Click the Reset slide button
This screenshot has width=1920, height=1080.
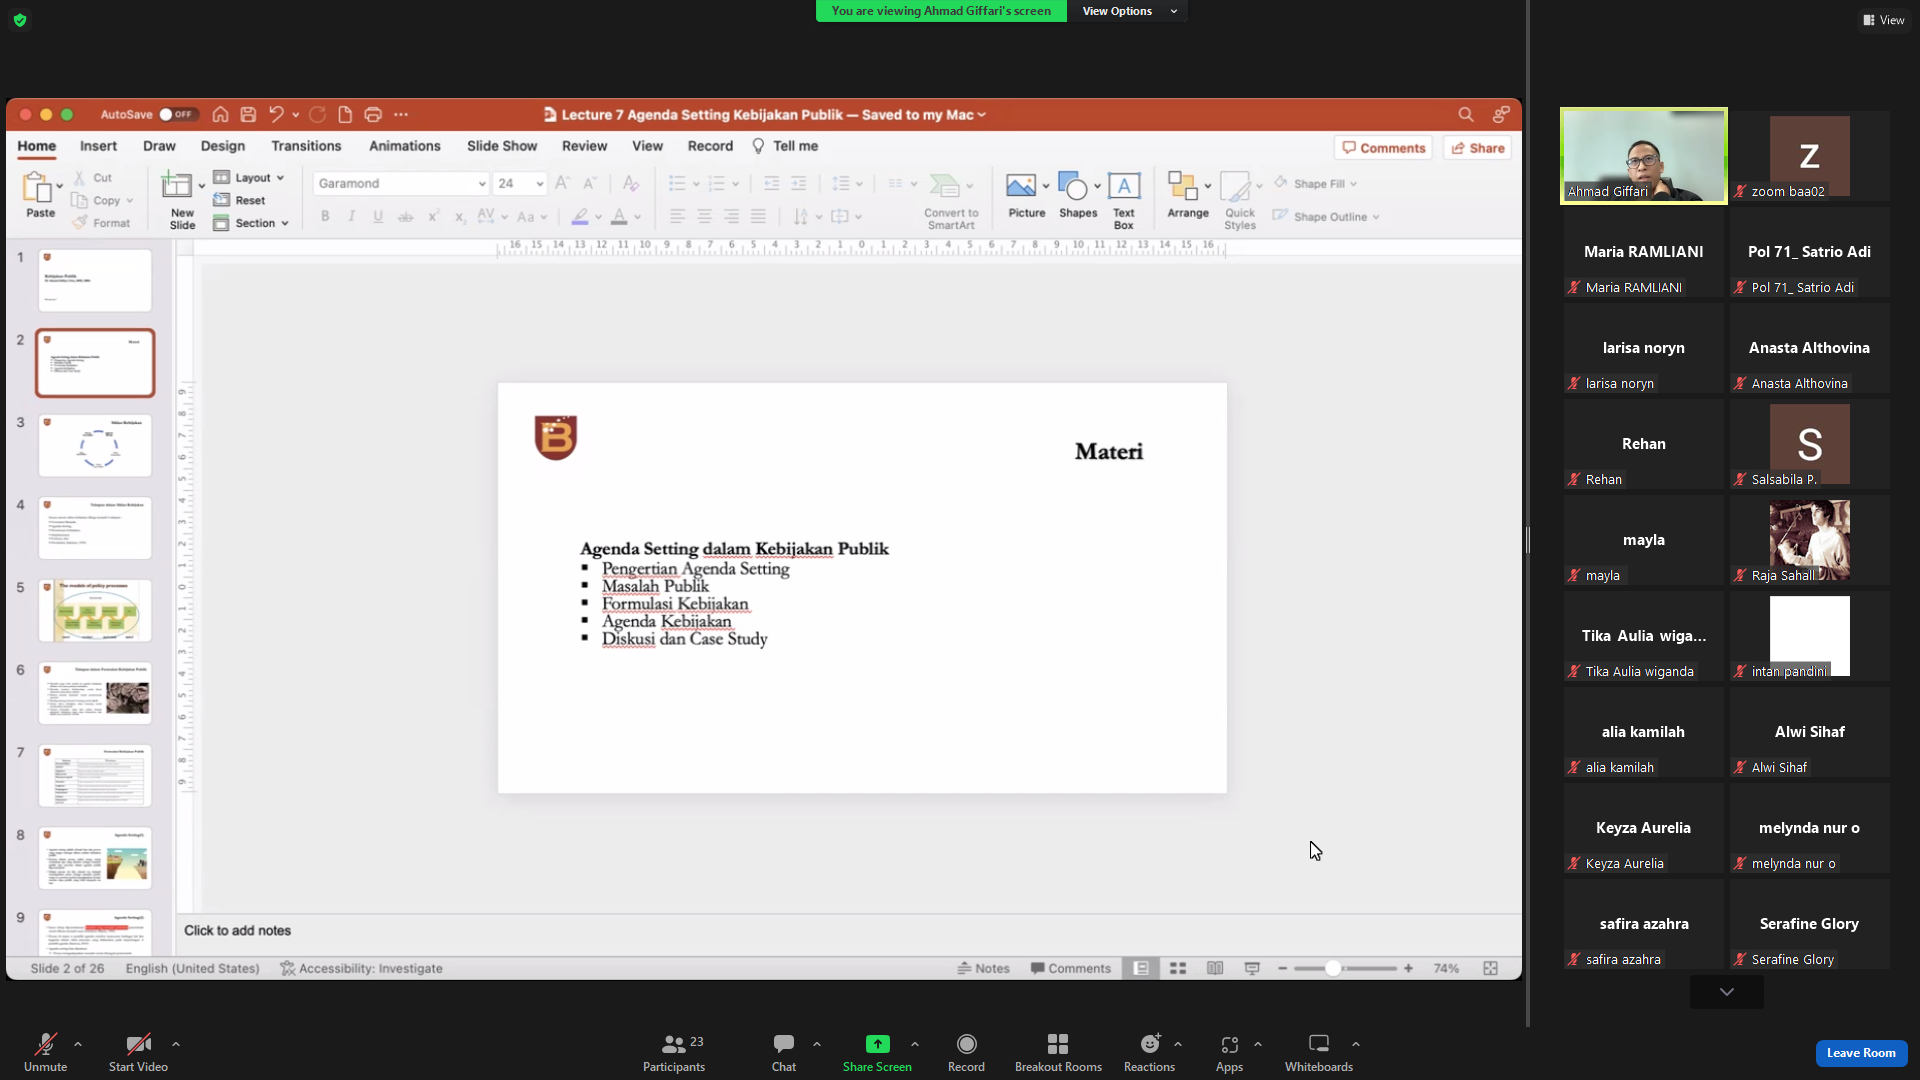[x=239, y=200]
